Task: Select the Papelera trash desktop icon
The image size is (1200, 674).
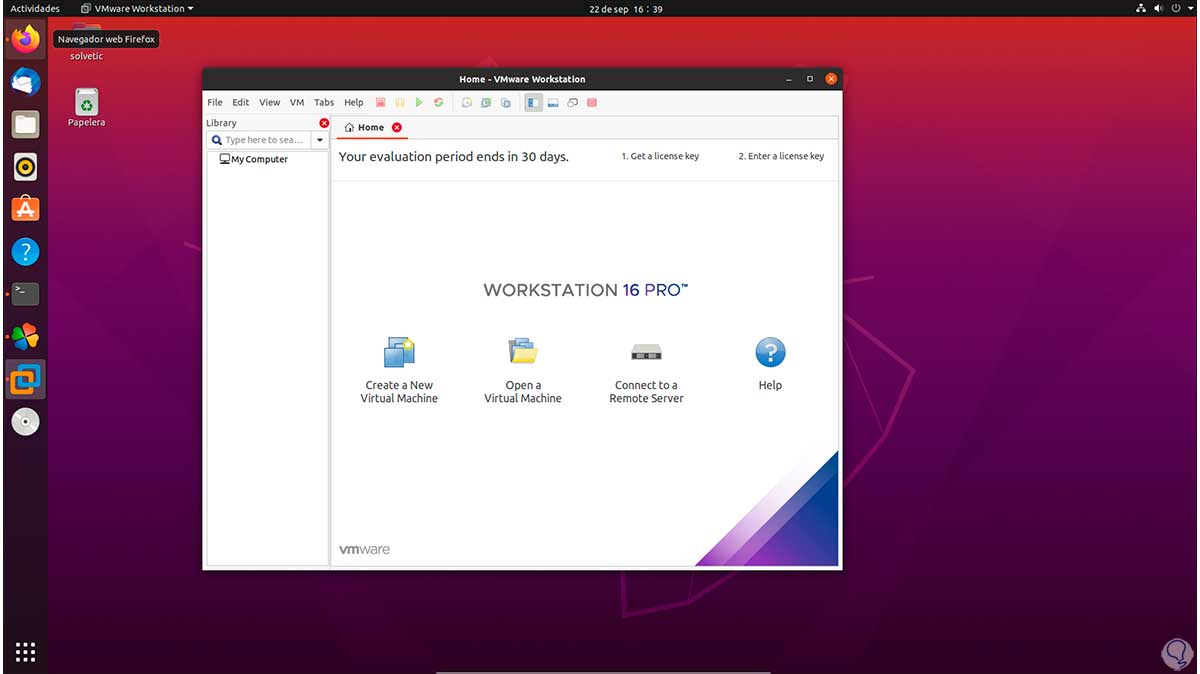Action: (x=87, y=107)
